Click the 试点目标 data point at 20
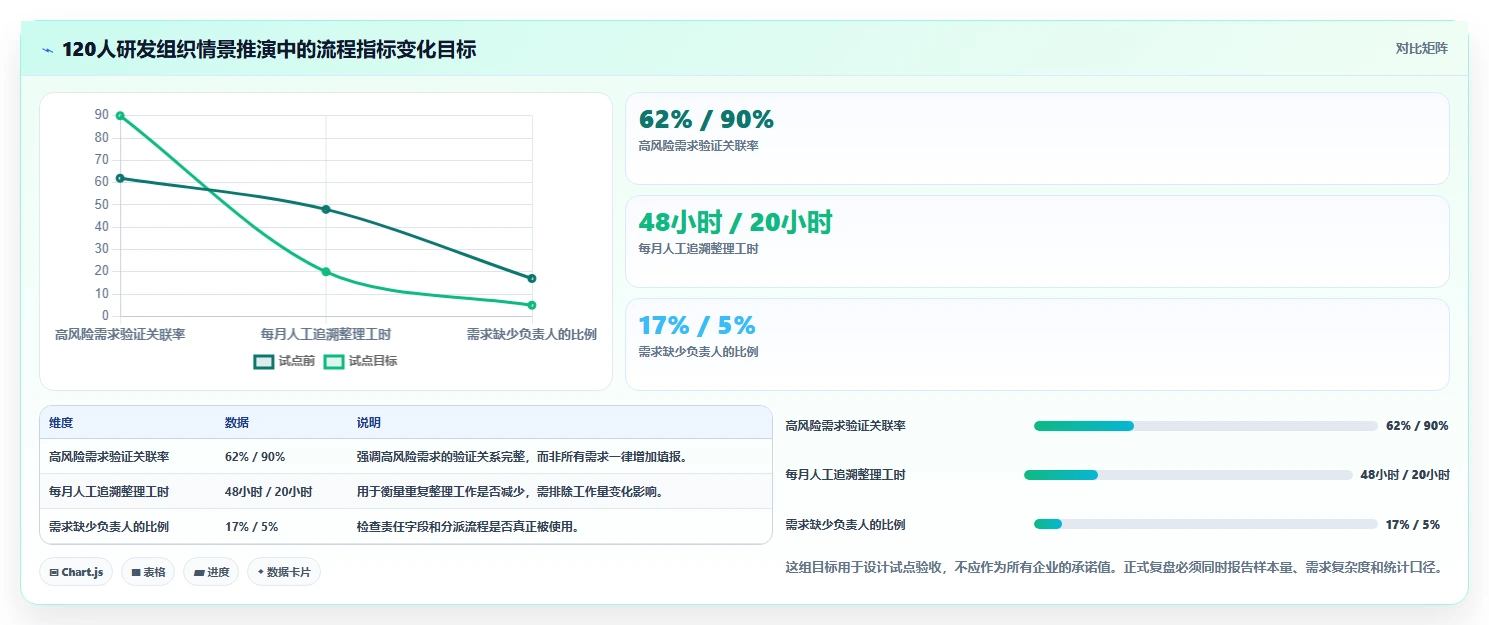1489x625 pixels. [x=326, y=272]
